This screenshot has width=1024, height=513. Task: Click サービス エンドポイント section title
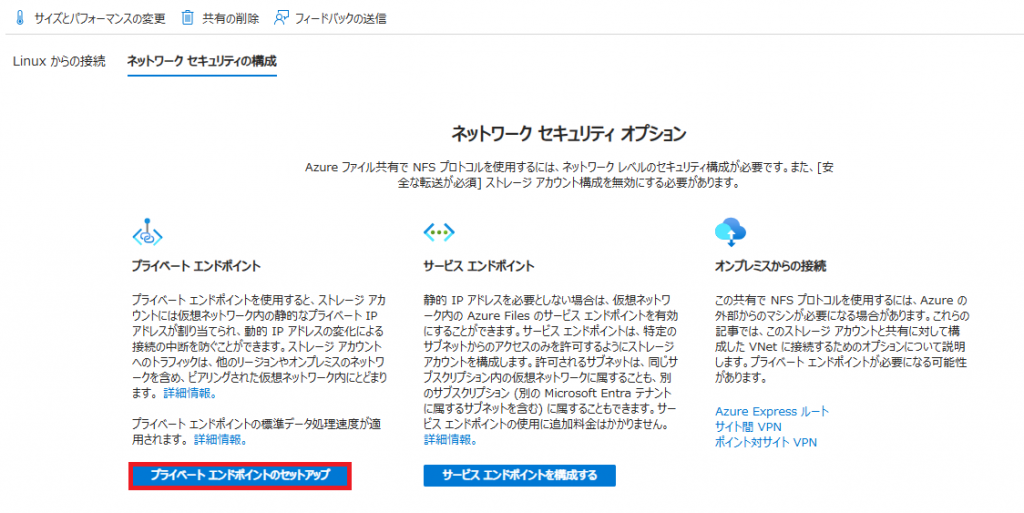pos(479,266)
